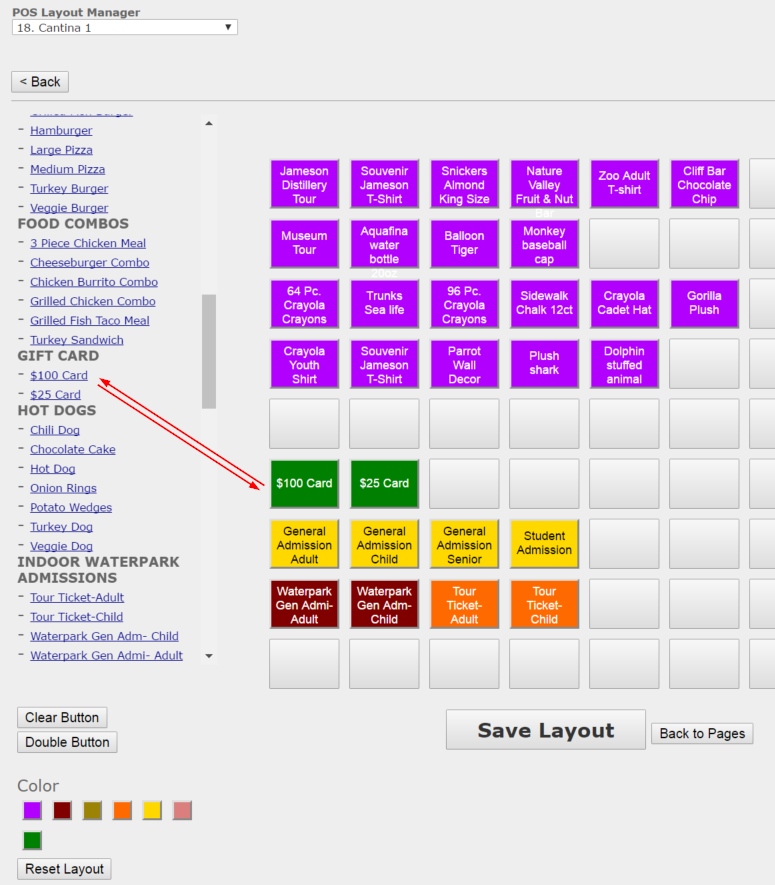Image resolution: width=775 pixels, height=885 pixels.
Task: Click the Clear Button control
Action: pyautogui.click(x=62, y=717)
